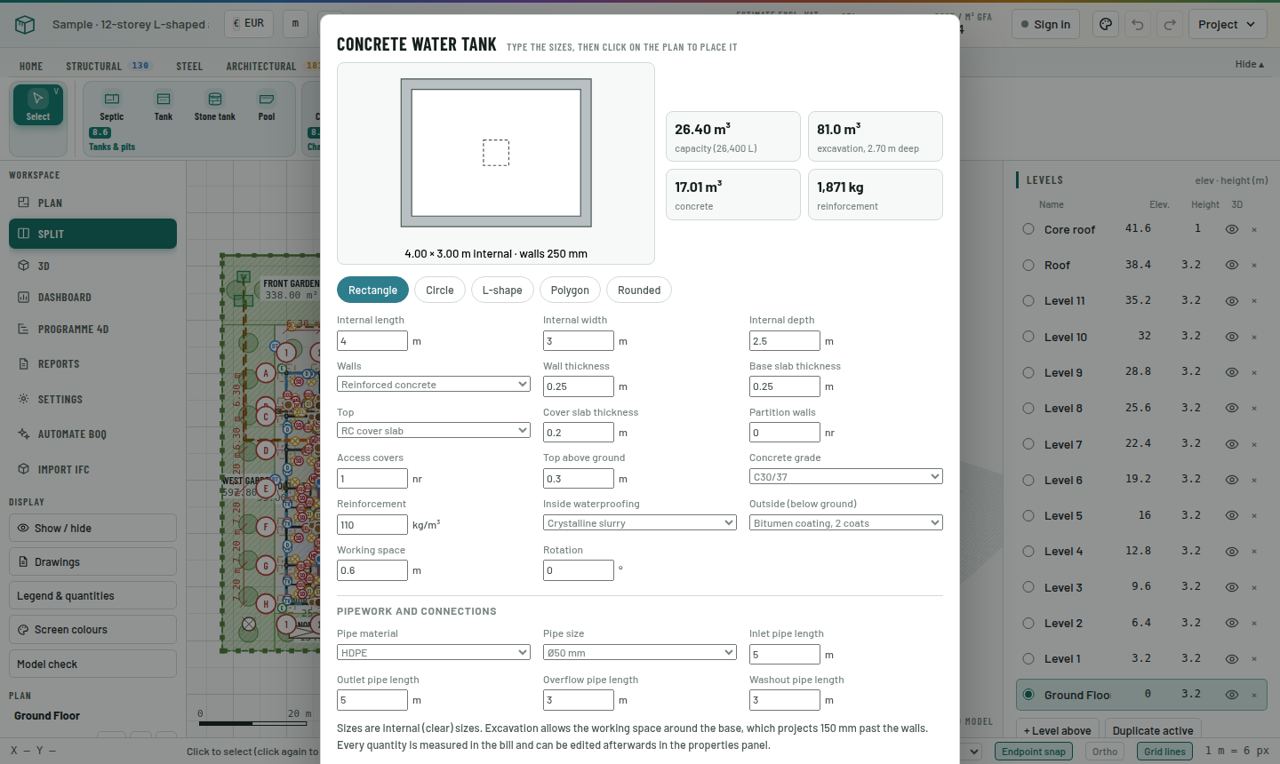This screenshot has width=1280, height=764.
Task: Click the app cube logo icon
Action: (25, 25)
